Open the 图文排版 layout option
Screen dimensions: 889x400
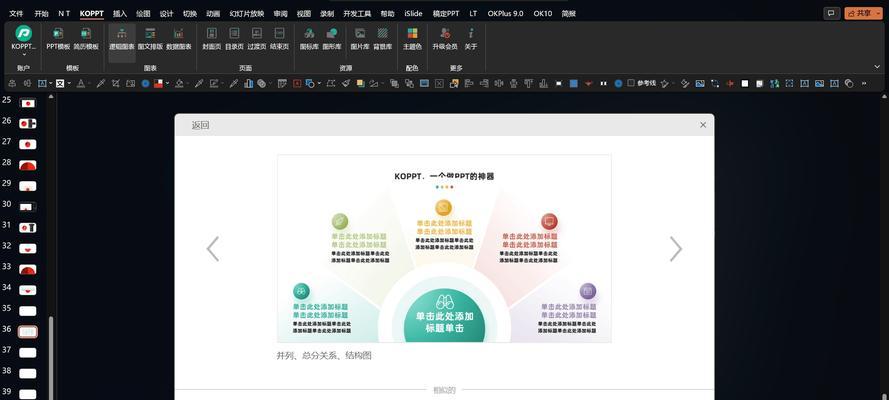coord(150,39)
